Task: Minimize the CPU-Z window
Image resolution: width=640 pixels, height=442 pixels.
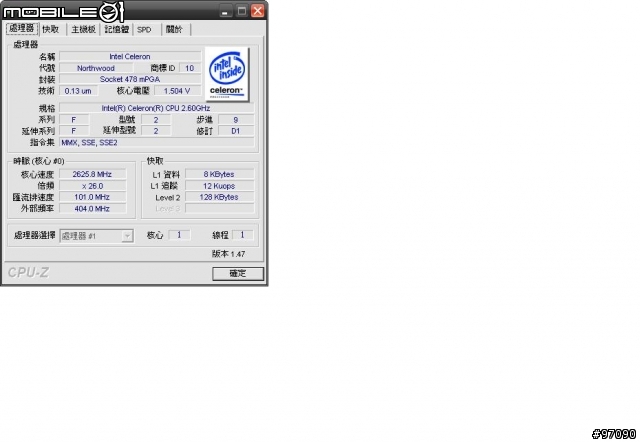Action: click(x=224, y=11)
